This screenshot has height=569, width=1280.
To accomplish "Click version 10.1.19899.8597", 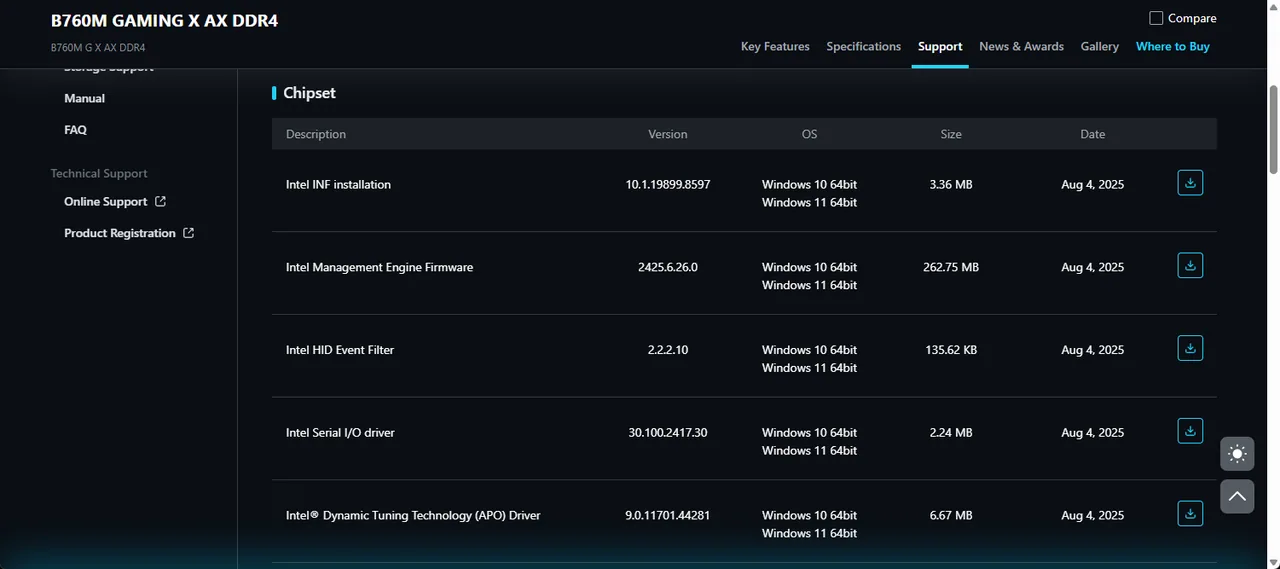I will click(668, 185).
